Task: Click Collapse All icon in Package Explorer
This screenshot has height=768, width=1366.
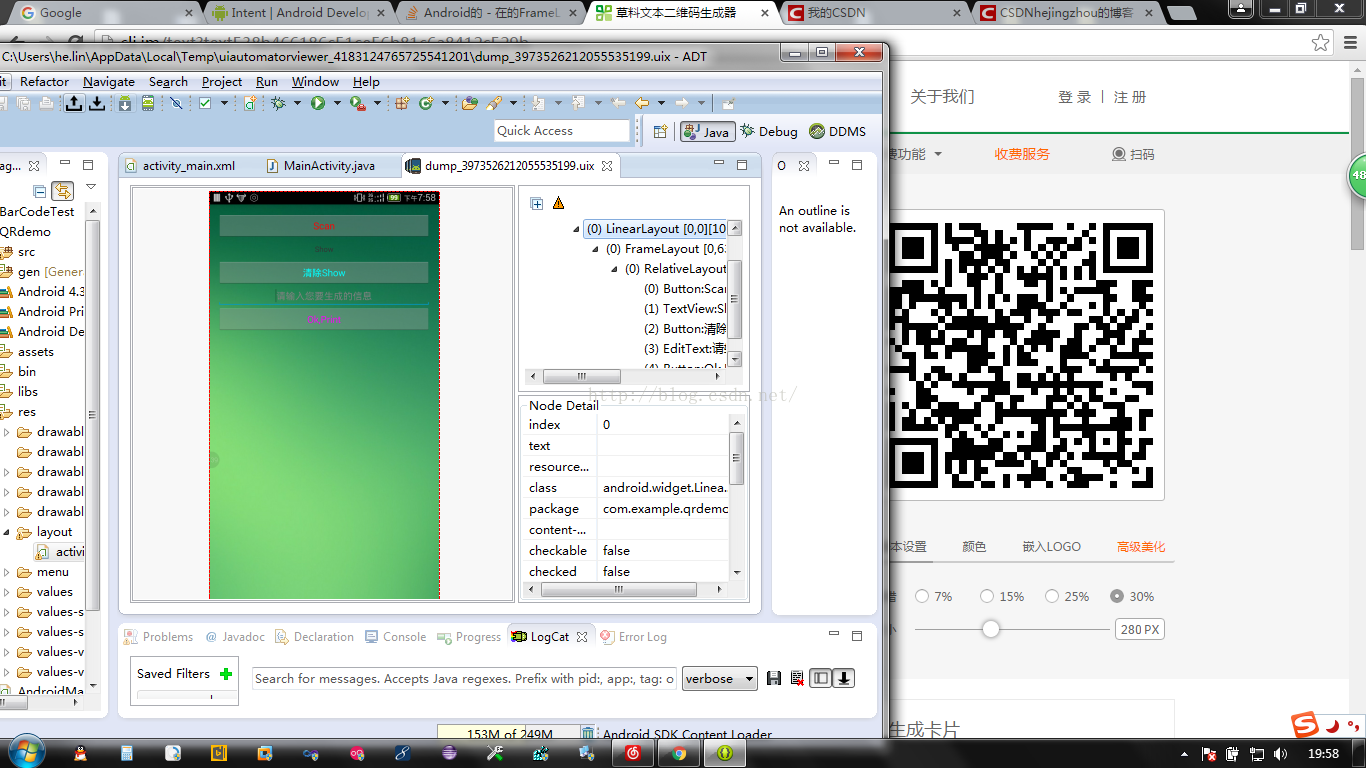Action: pyautogui.click(x=40, y=191)
